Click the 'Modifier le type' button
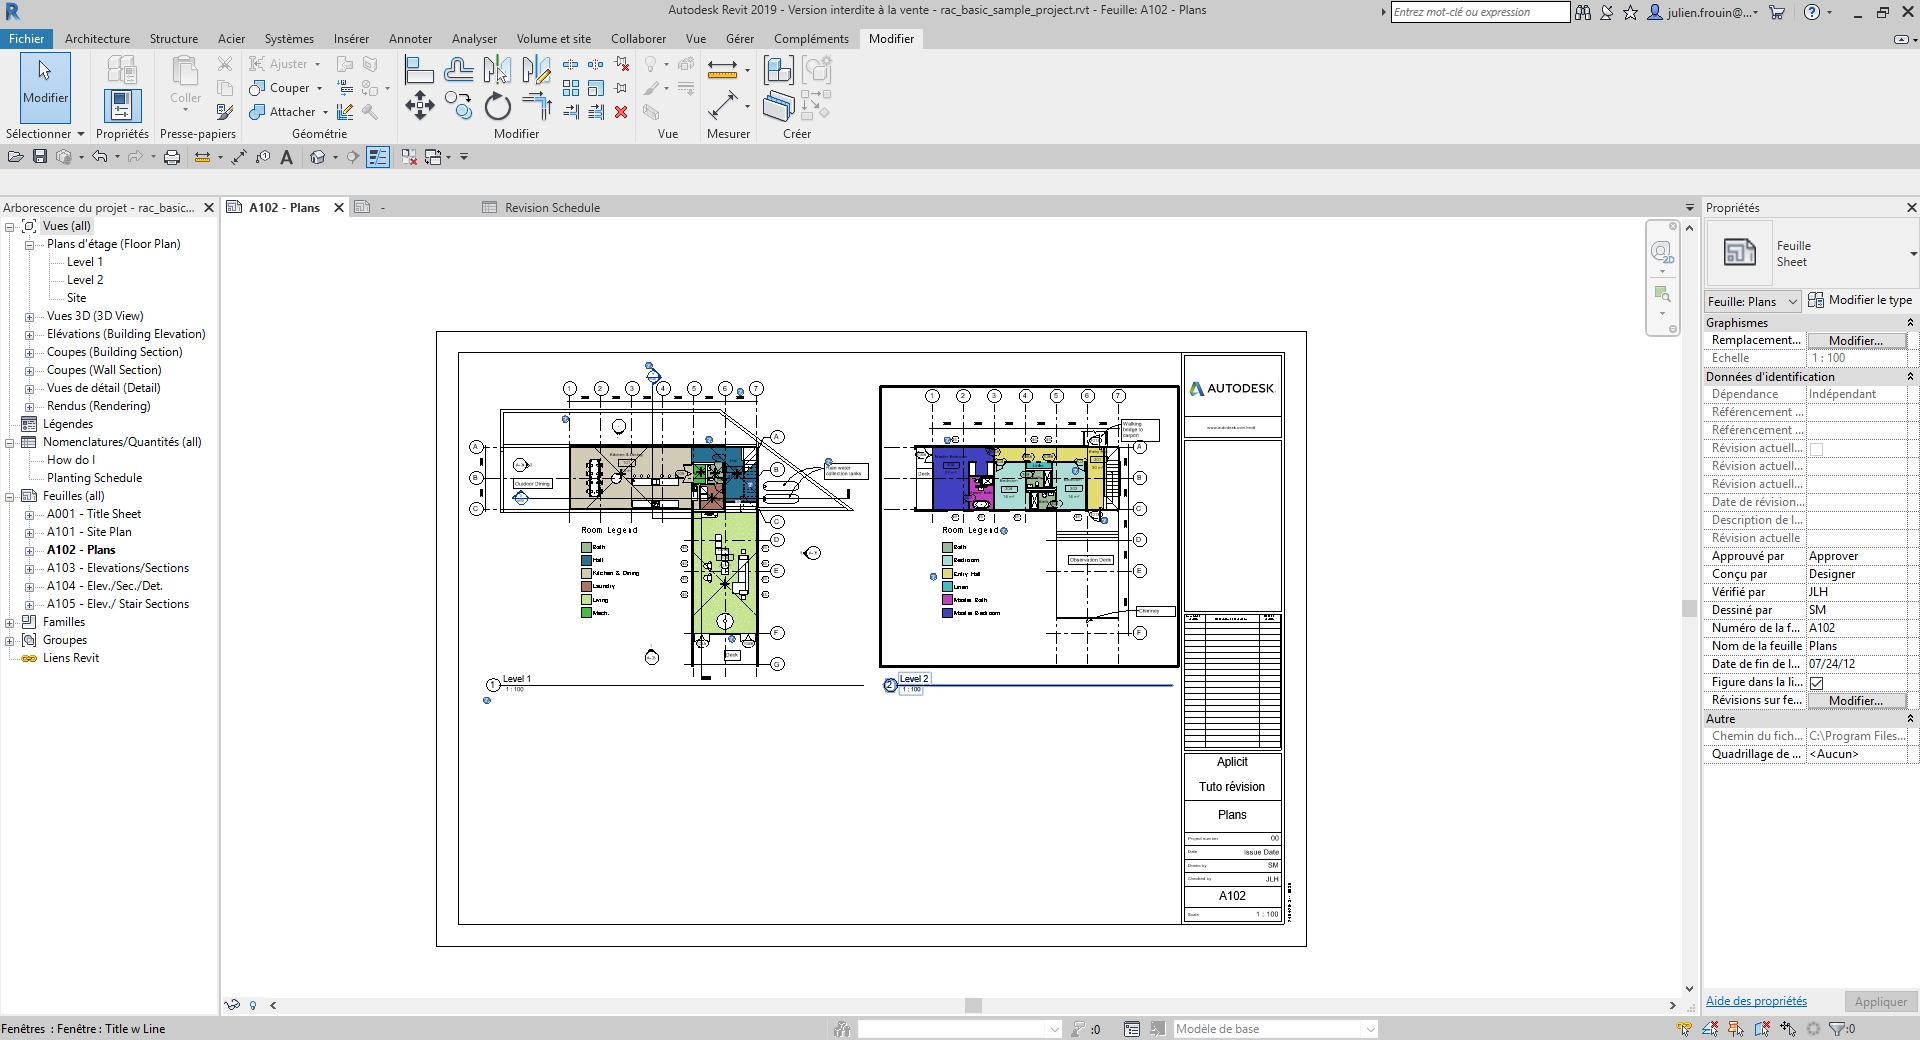The width and height of the screenshot is (1920, 1040). tap(1860, 300)
